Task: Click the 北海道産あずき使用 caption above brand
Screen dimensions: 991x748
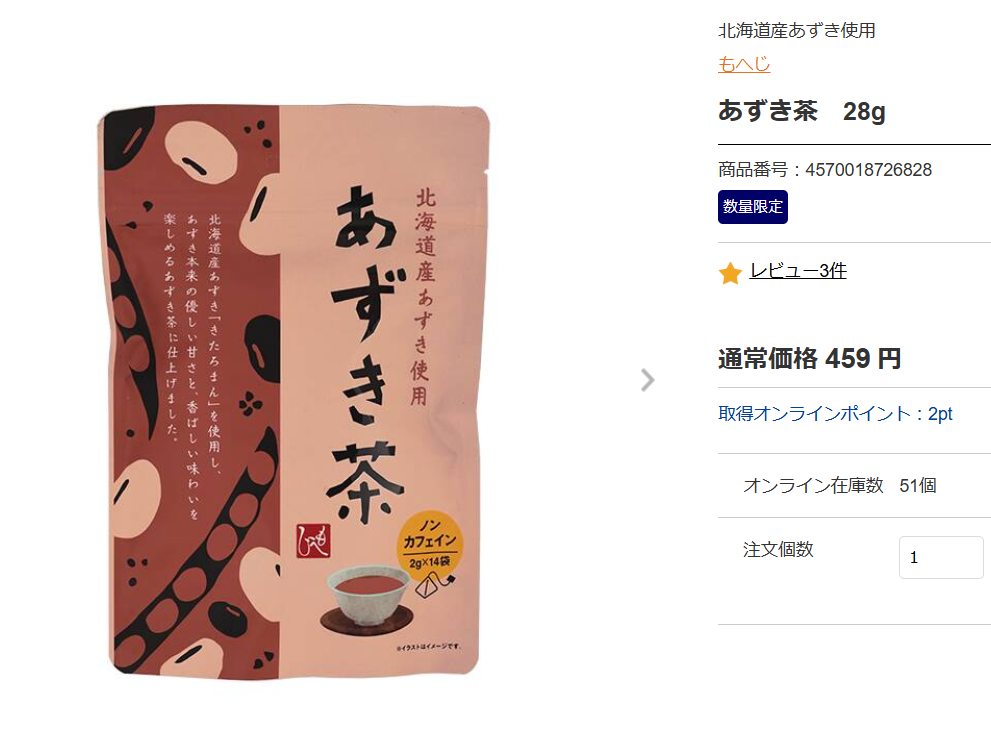Action: 796,30
